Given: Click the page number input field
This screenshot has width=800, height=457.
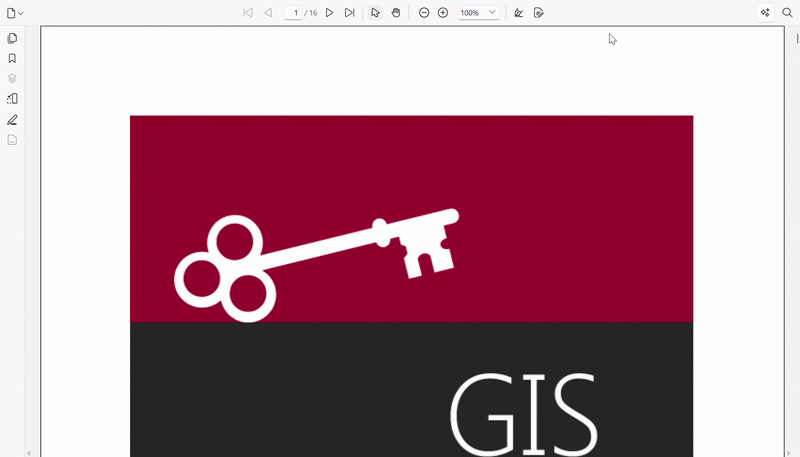Looking at the screenshot, I should click(293, 13).
